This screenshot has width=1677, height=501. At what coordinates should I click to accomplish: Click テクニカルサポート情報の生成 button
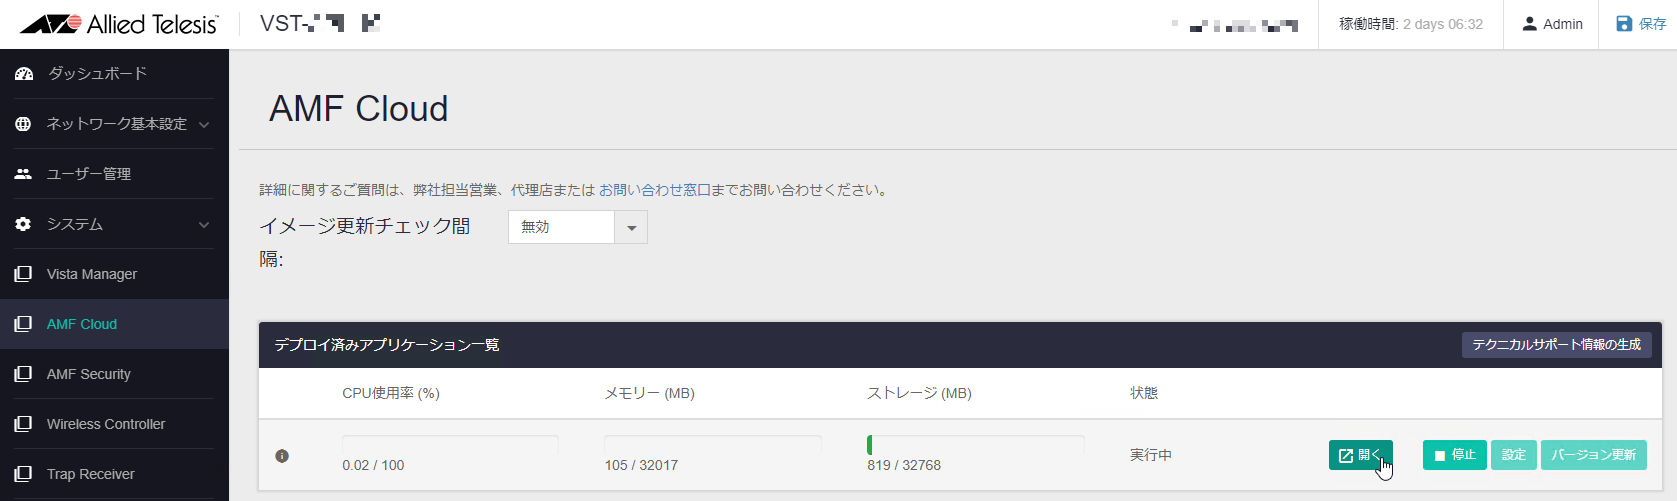[1556, 345]
